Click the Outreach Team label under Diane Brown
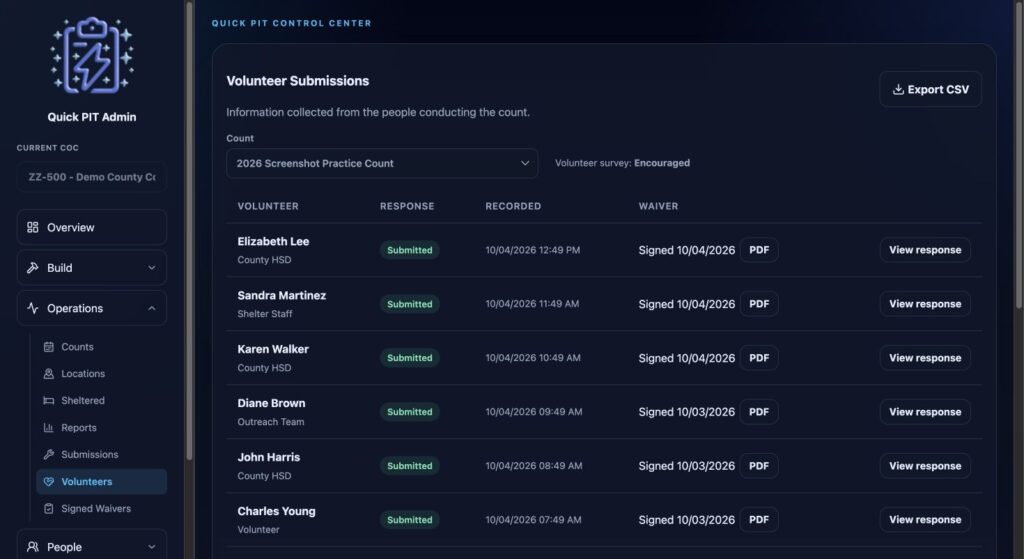This screenshot has width=1024, height=559. (270, 422)
